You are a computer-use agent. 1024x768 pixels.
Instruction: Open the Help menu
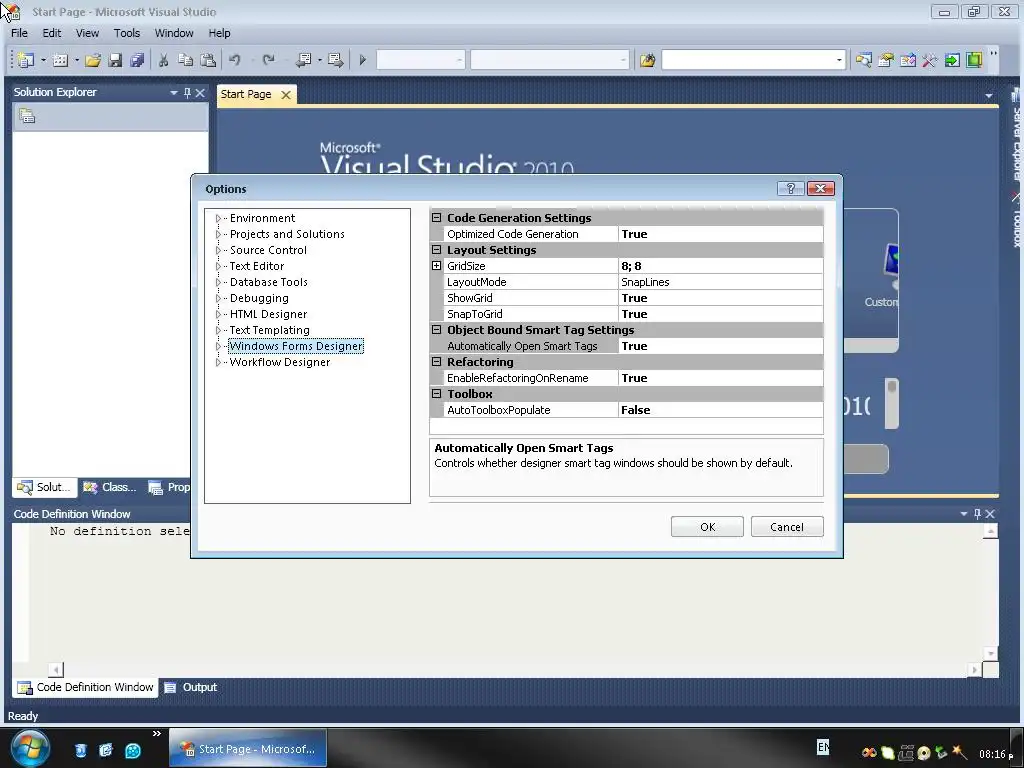219,33
